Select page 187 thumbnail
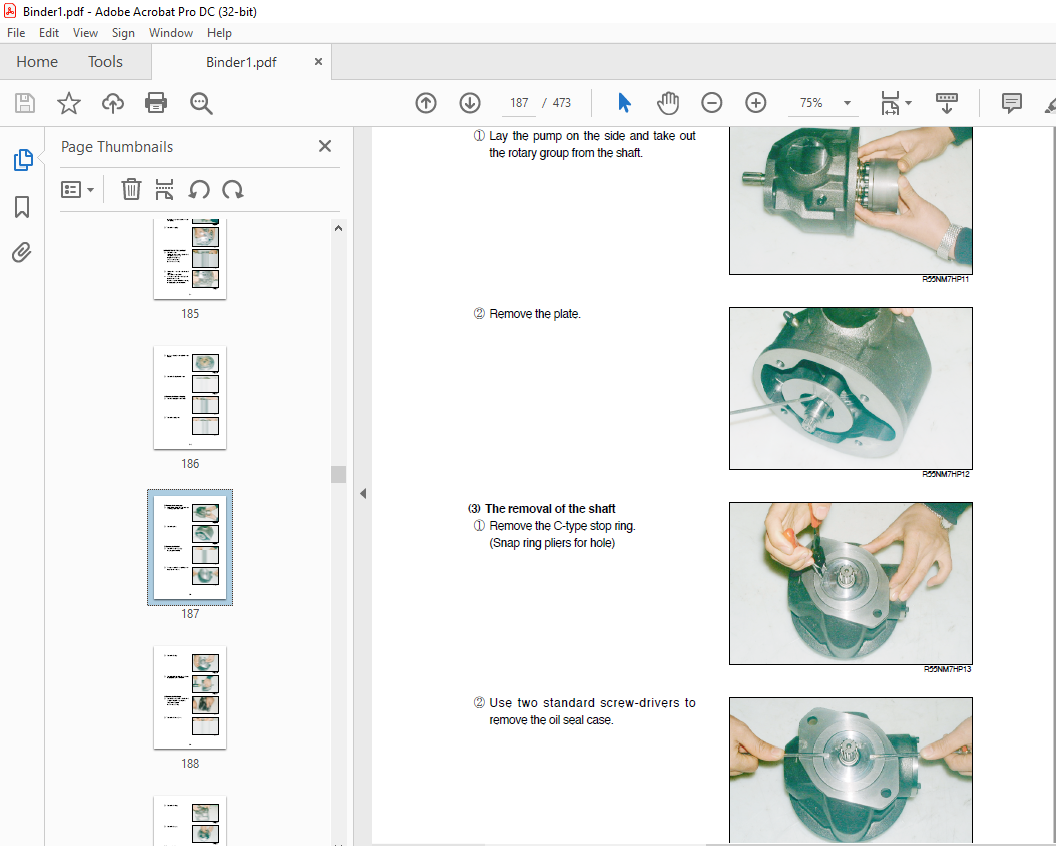Screen dimensions: 1056x846 (190, 547)
